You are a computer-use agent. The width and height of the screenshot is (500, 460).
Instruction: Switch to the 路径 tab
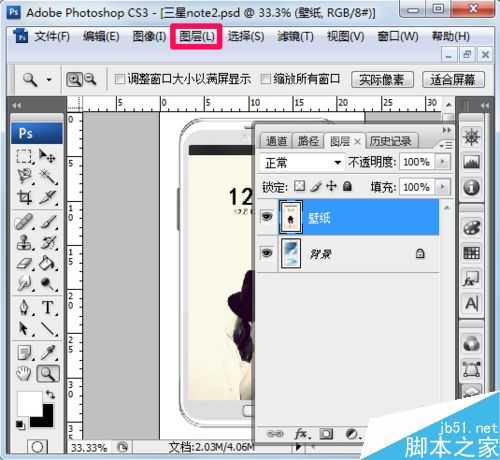tap(308, 141)
